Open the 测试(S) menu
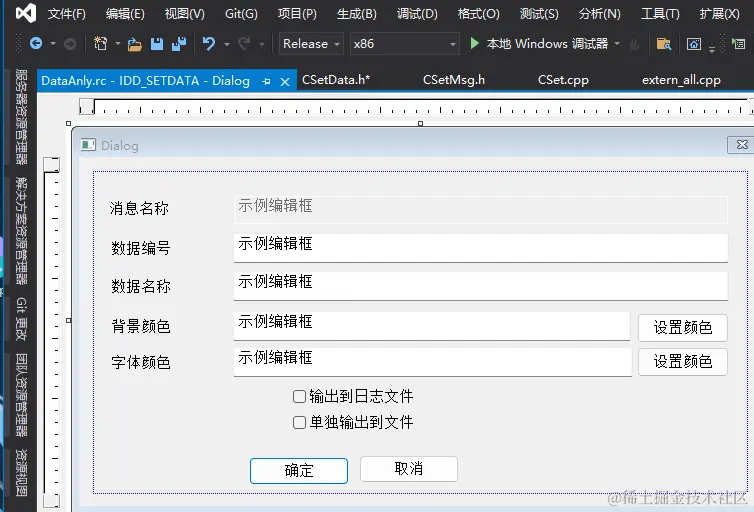754x512 pixels. [x=539, y=13]
